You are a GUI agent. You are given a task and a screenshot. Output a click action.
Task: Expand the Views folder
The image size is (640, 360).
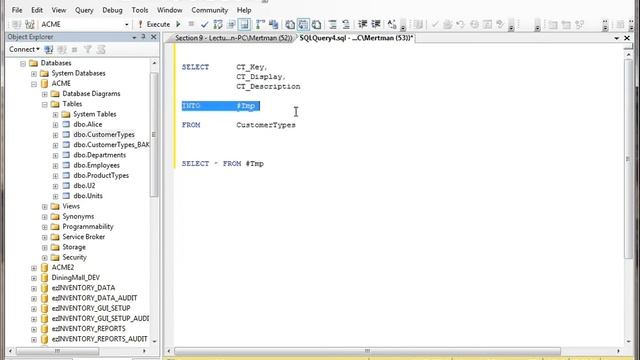tap(44, 207)
